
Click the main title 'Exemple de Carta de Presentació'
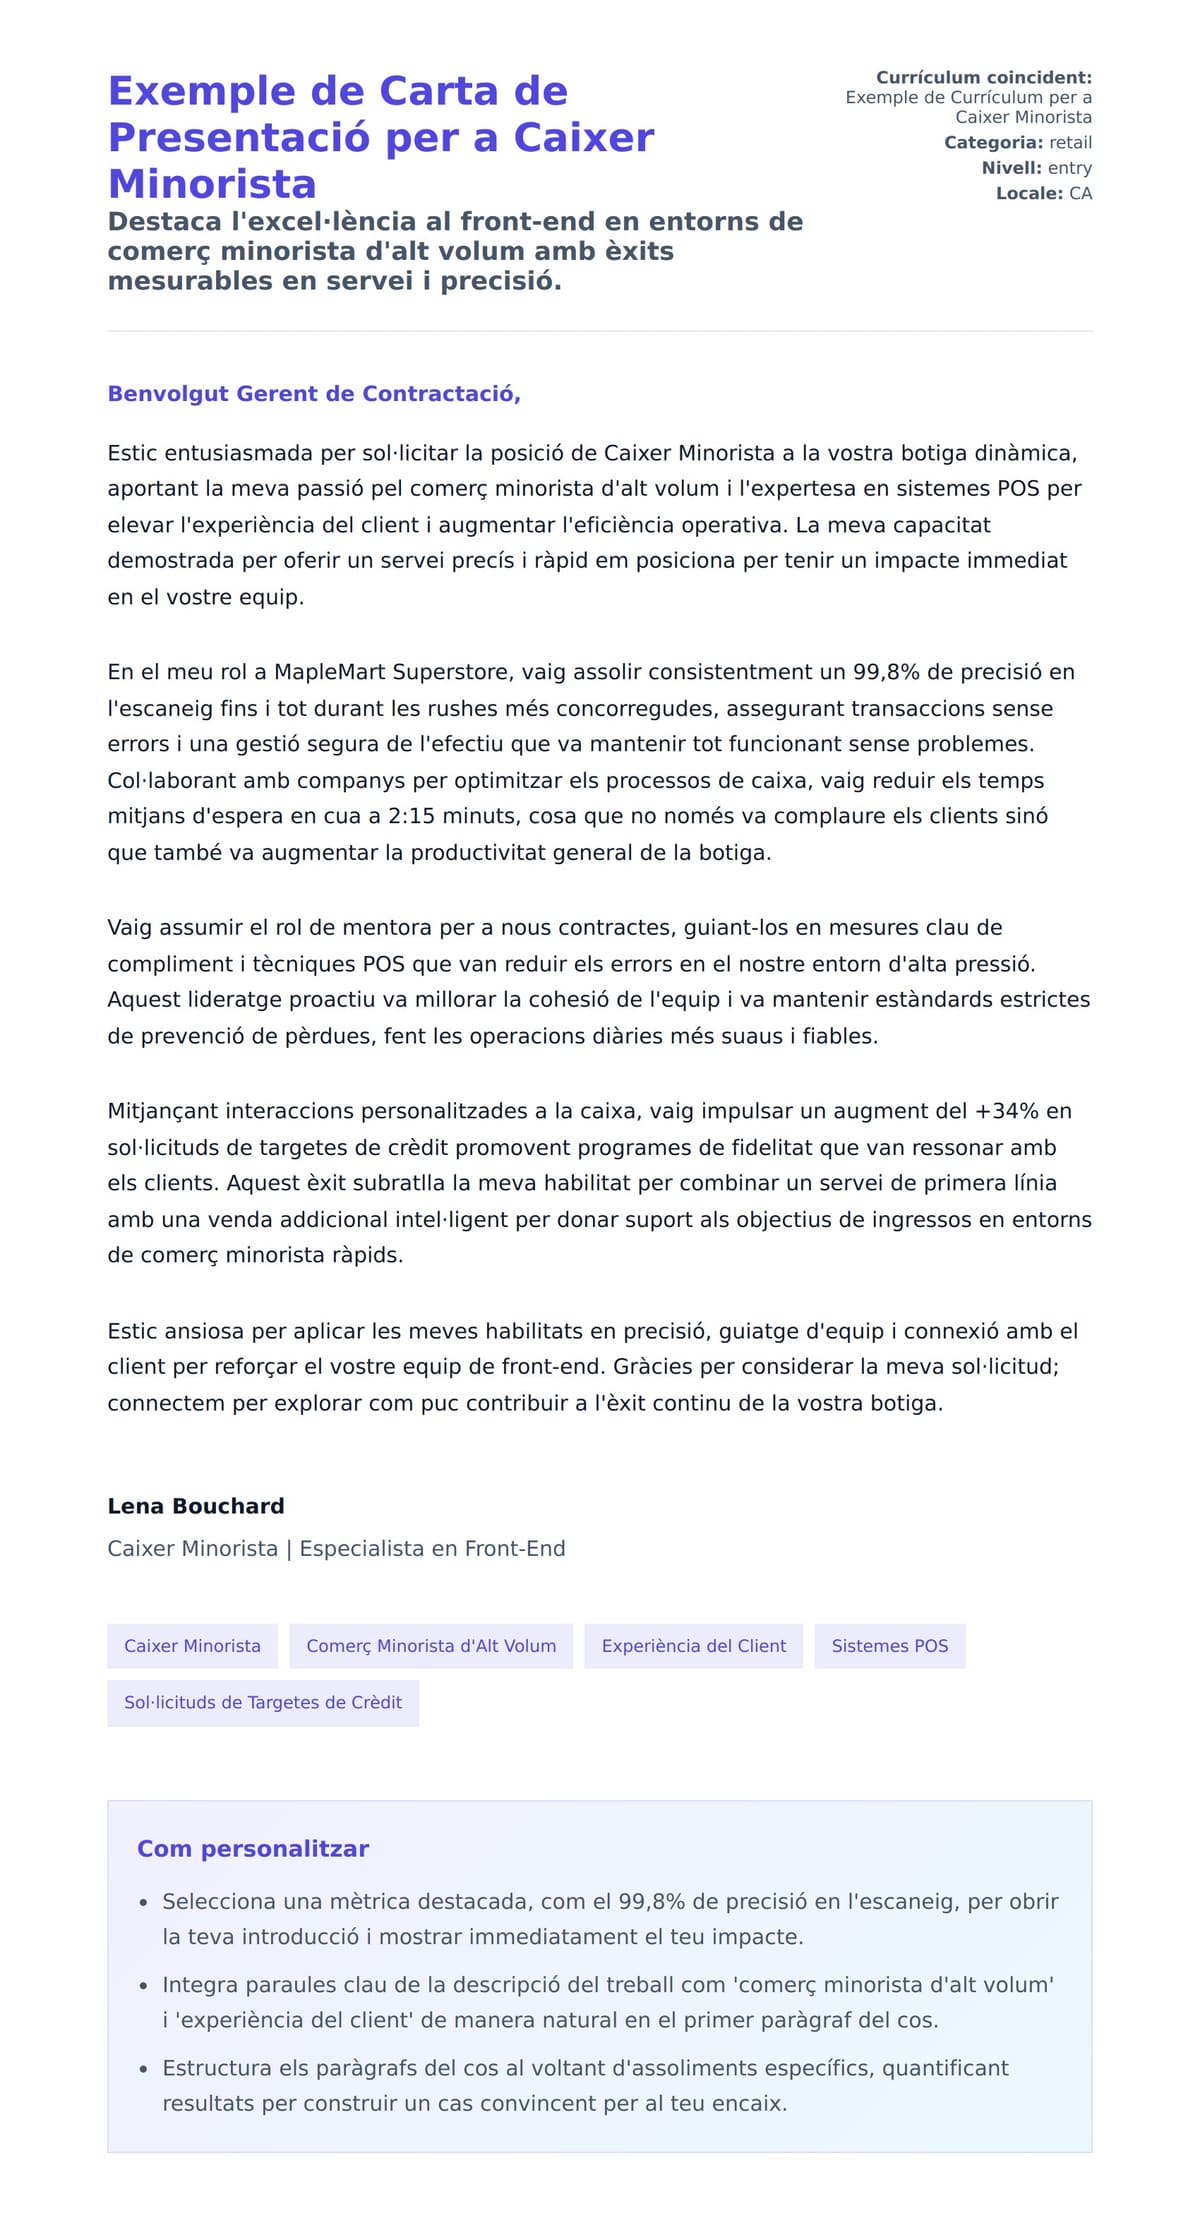point(381,137)
